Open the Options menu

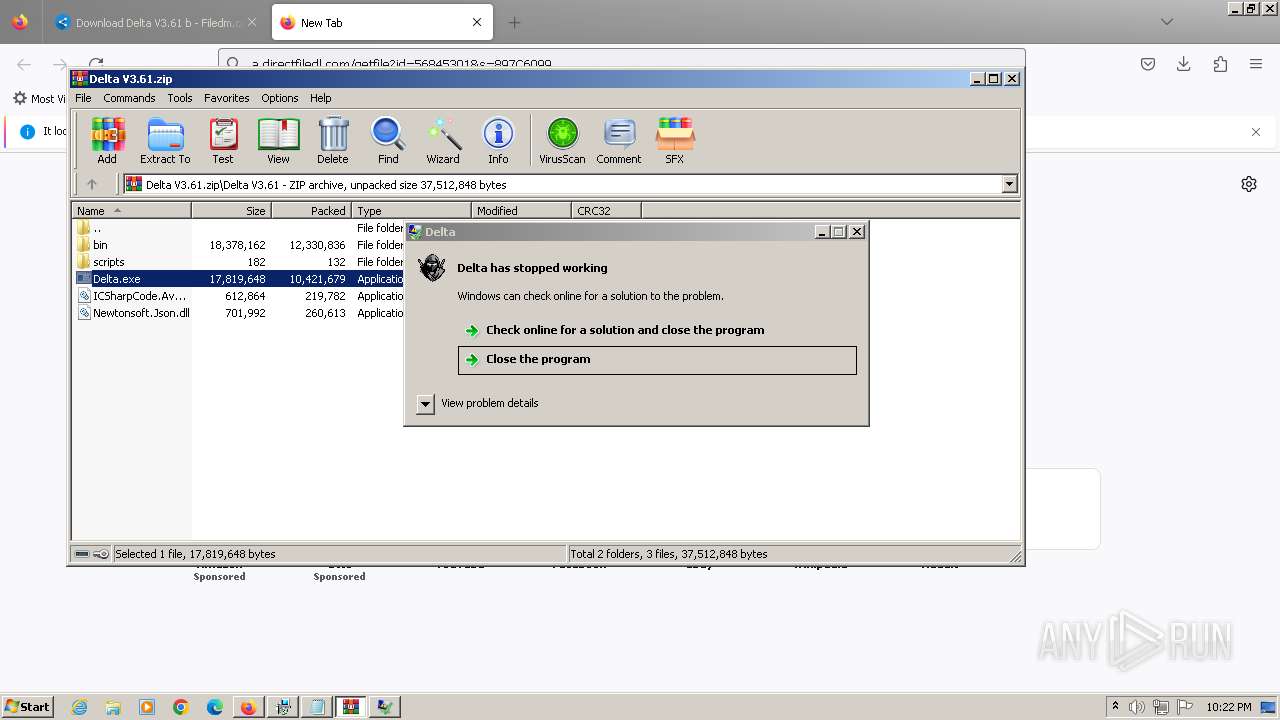pos(280,98)
